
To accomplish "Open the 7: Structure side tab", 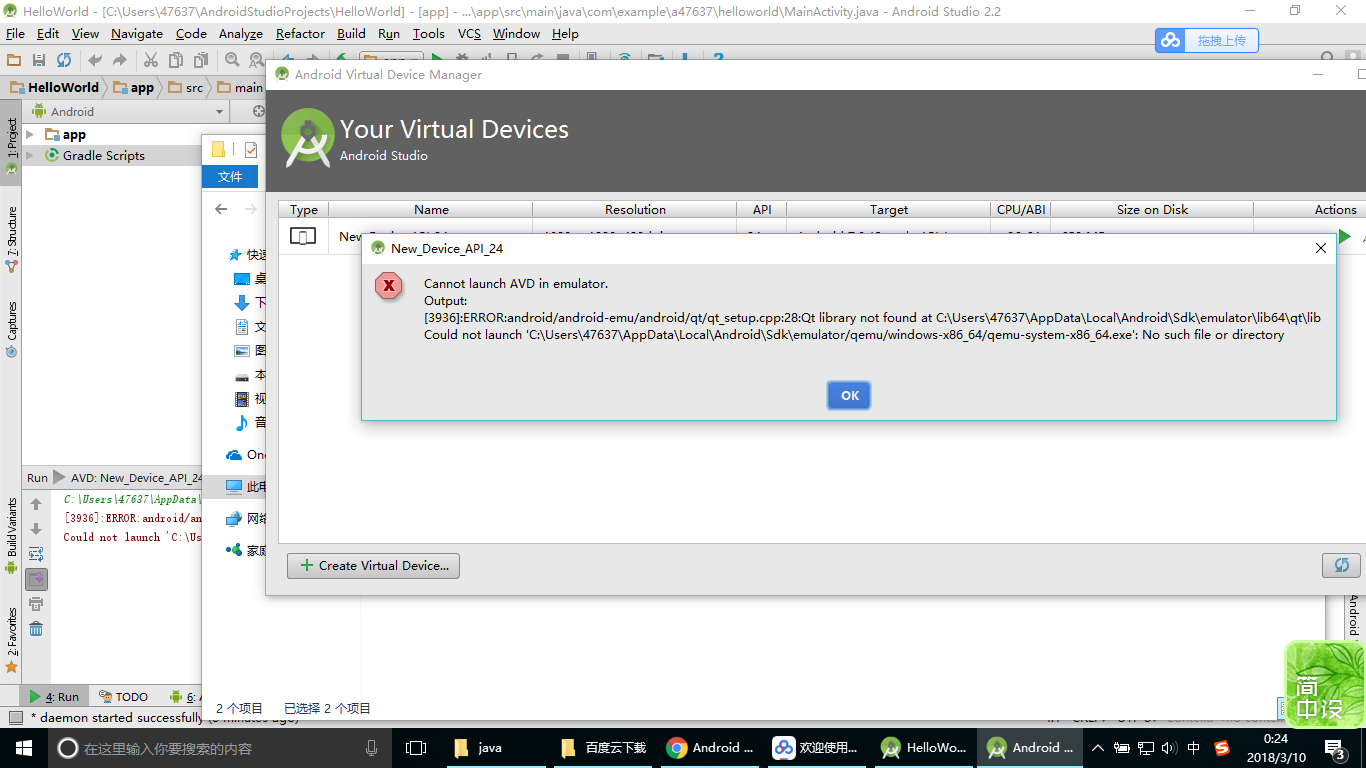I will [11, 238].
